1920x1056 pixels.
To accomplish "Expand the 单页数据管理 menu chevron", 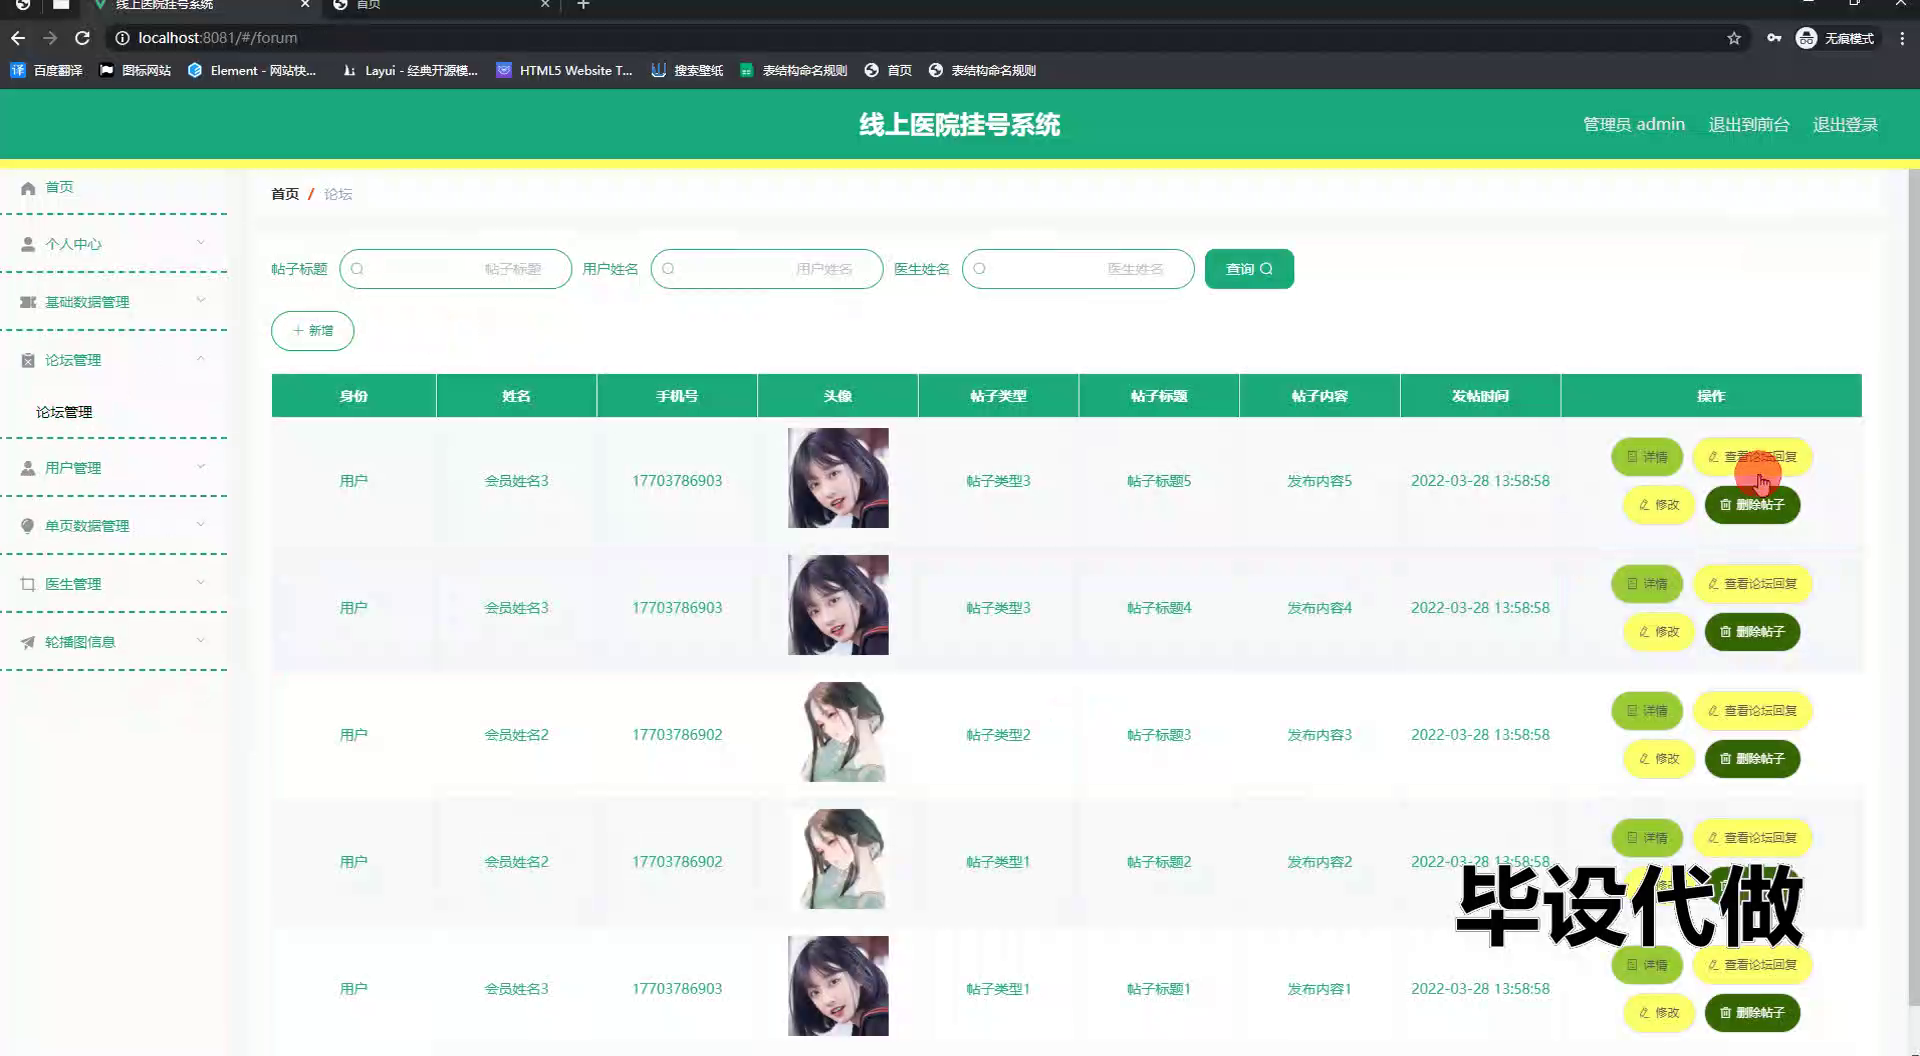I will pyautogui.click(x=200, y=524).
